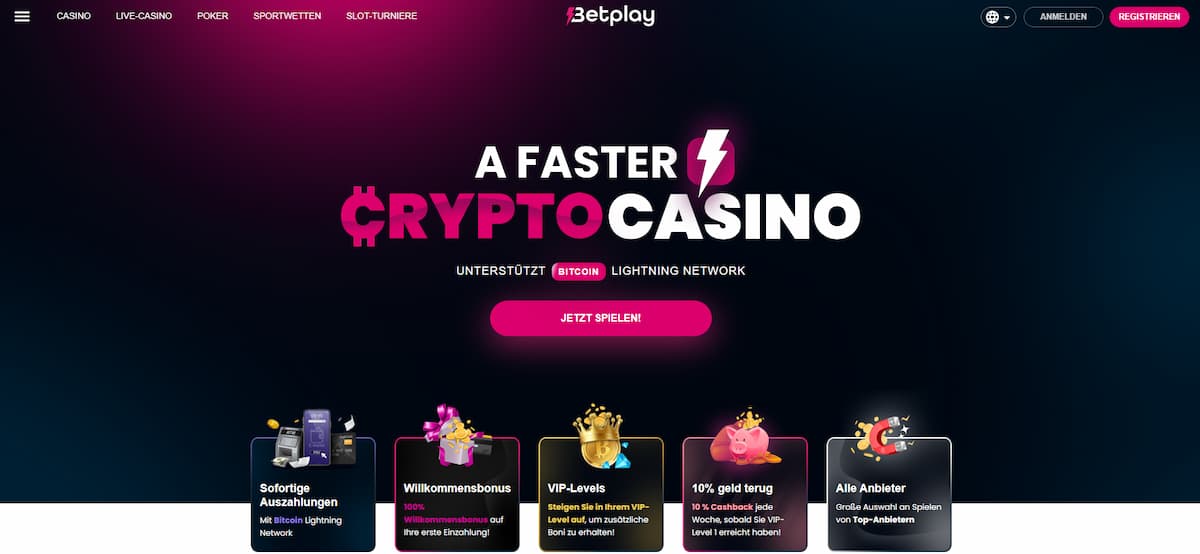
Task: Click the Registrieren button
Action: 1149,17
